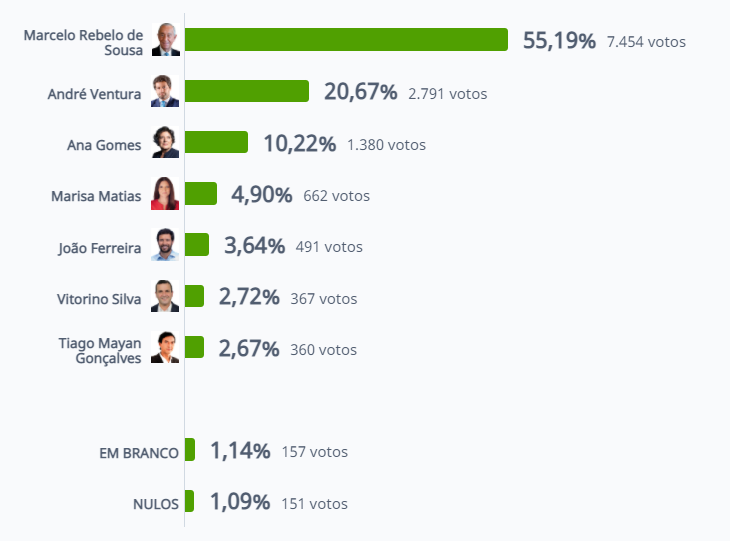
Task: Click the 2,67% percentage for Tiago Mayan
Action: (x=249, y=349)
